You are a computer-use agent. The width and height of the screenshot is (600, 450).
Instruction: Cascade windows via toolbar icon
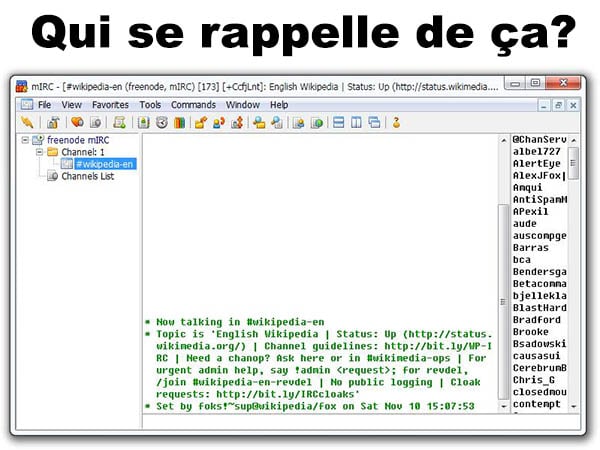coord(374,122)
